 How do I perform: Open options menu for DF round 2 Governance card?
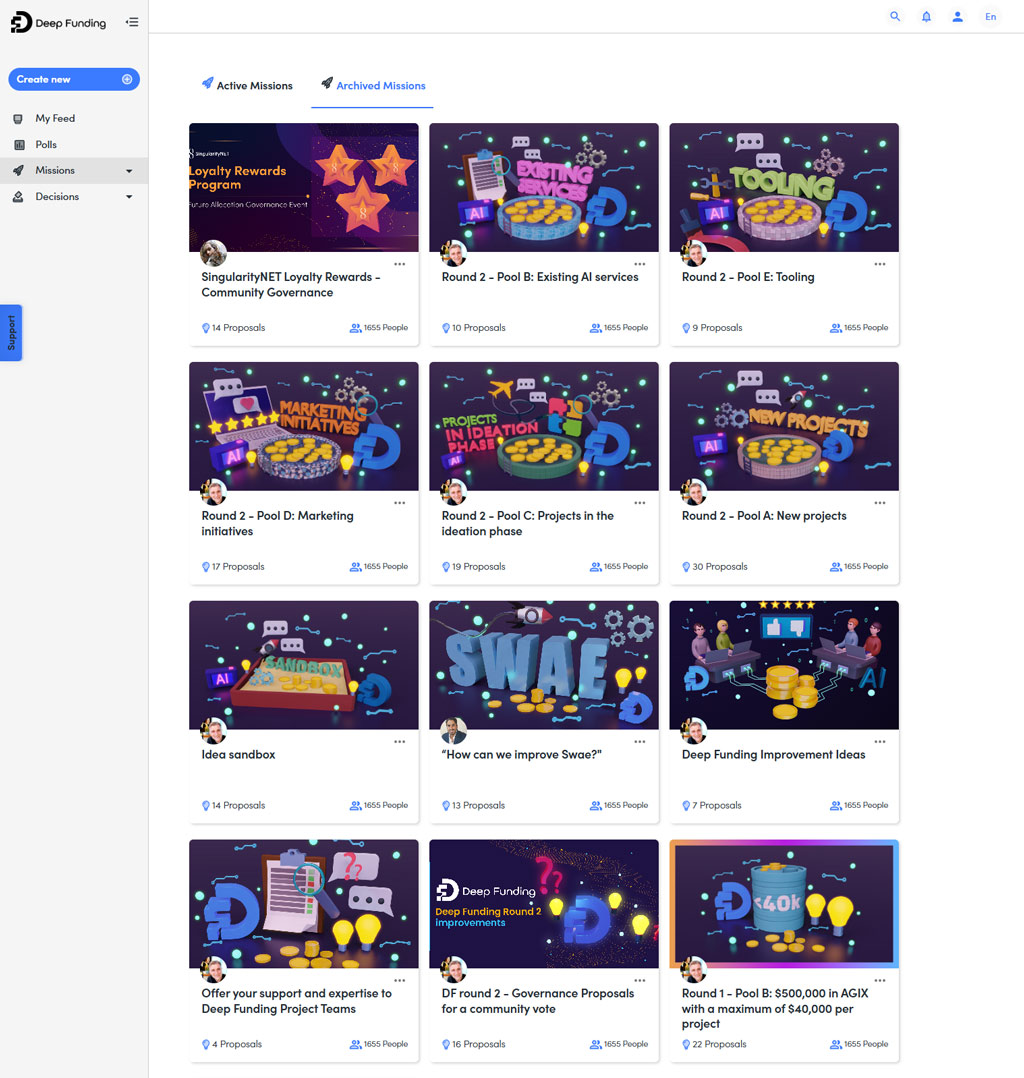pos(640,980)
